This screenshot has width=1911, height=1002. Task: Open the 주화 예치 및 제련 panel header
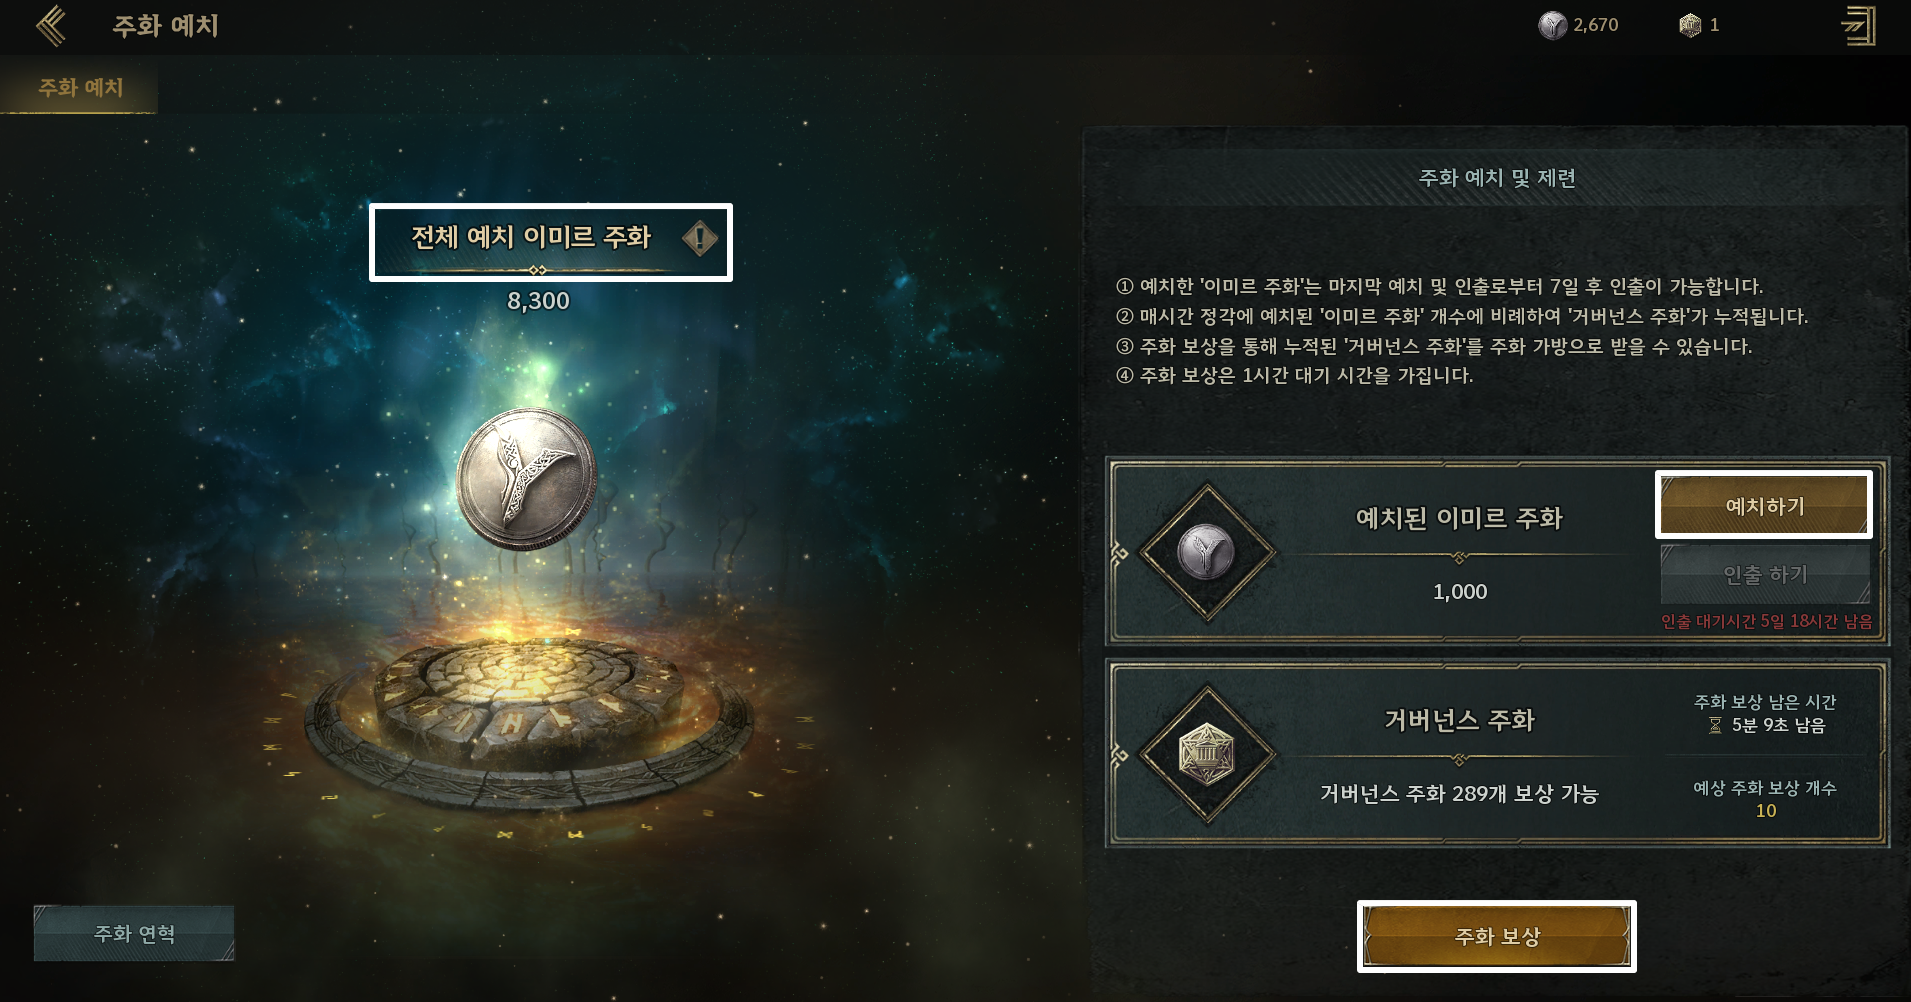tap(1497, 178)
